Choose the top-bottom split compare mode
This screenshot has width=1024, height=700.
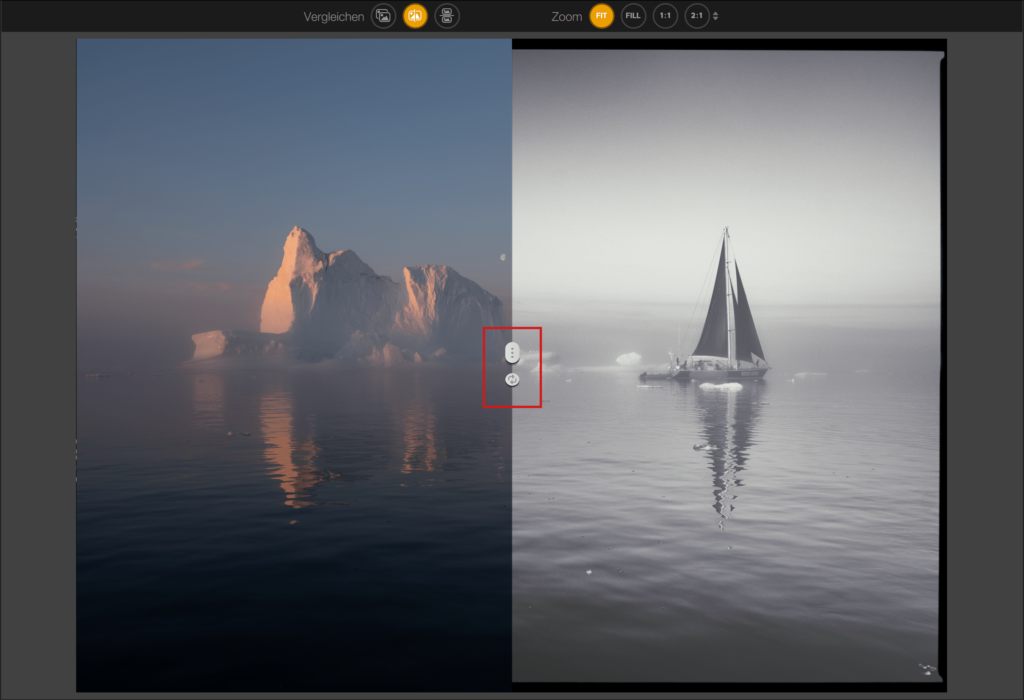(x=447, y=16)
